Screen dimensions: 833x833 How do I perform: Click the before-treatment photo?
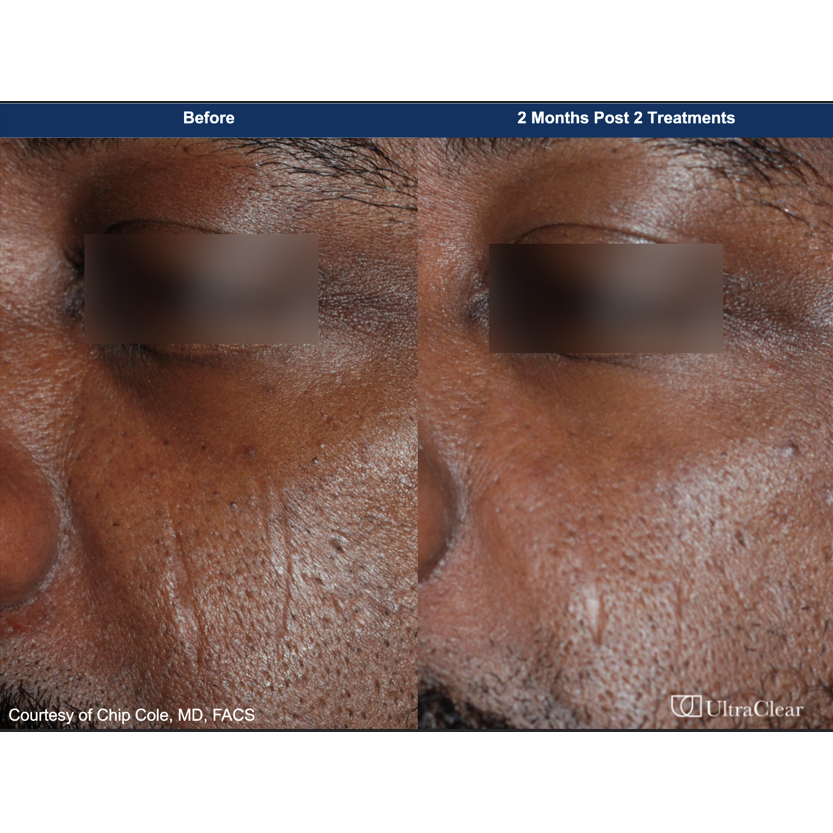pos(209,433)
